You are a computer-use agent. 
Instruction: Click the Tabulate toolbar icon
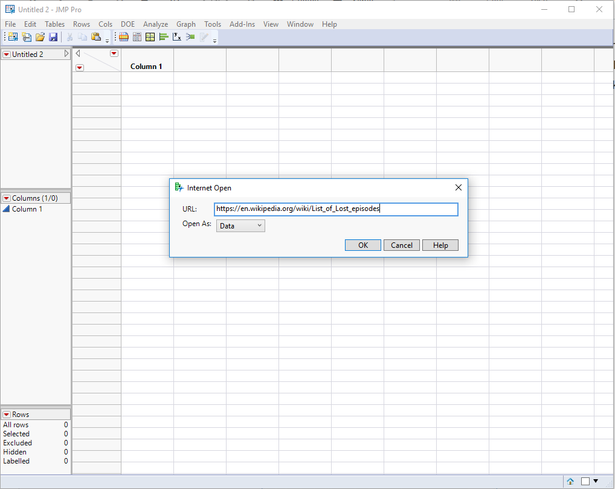(137, 37)
